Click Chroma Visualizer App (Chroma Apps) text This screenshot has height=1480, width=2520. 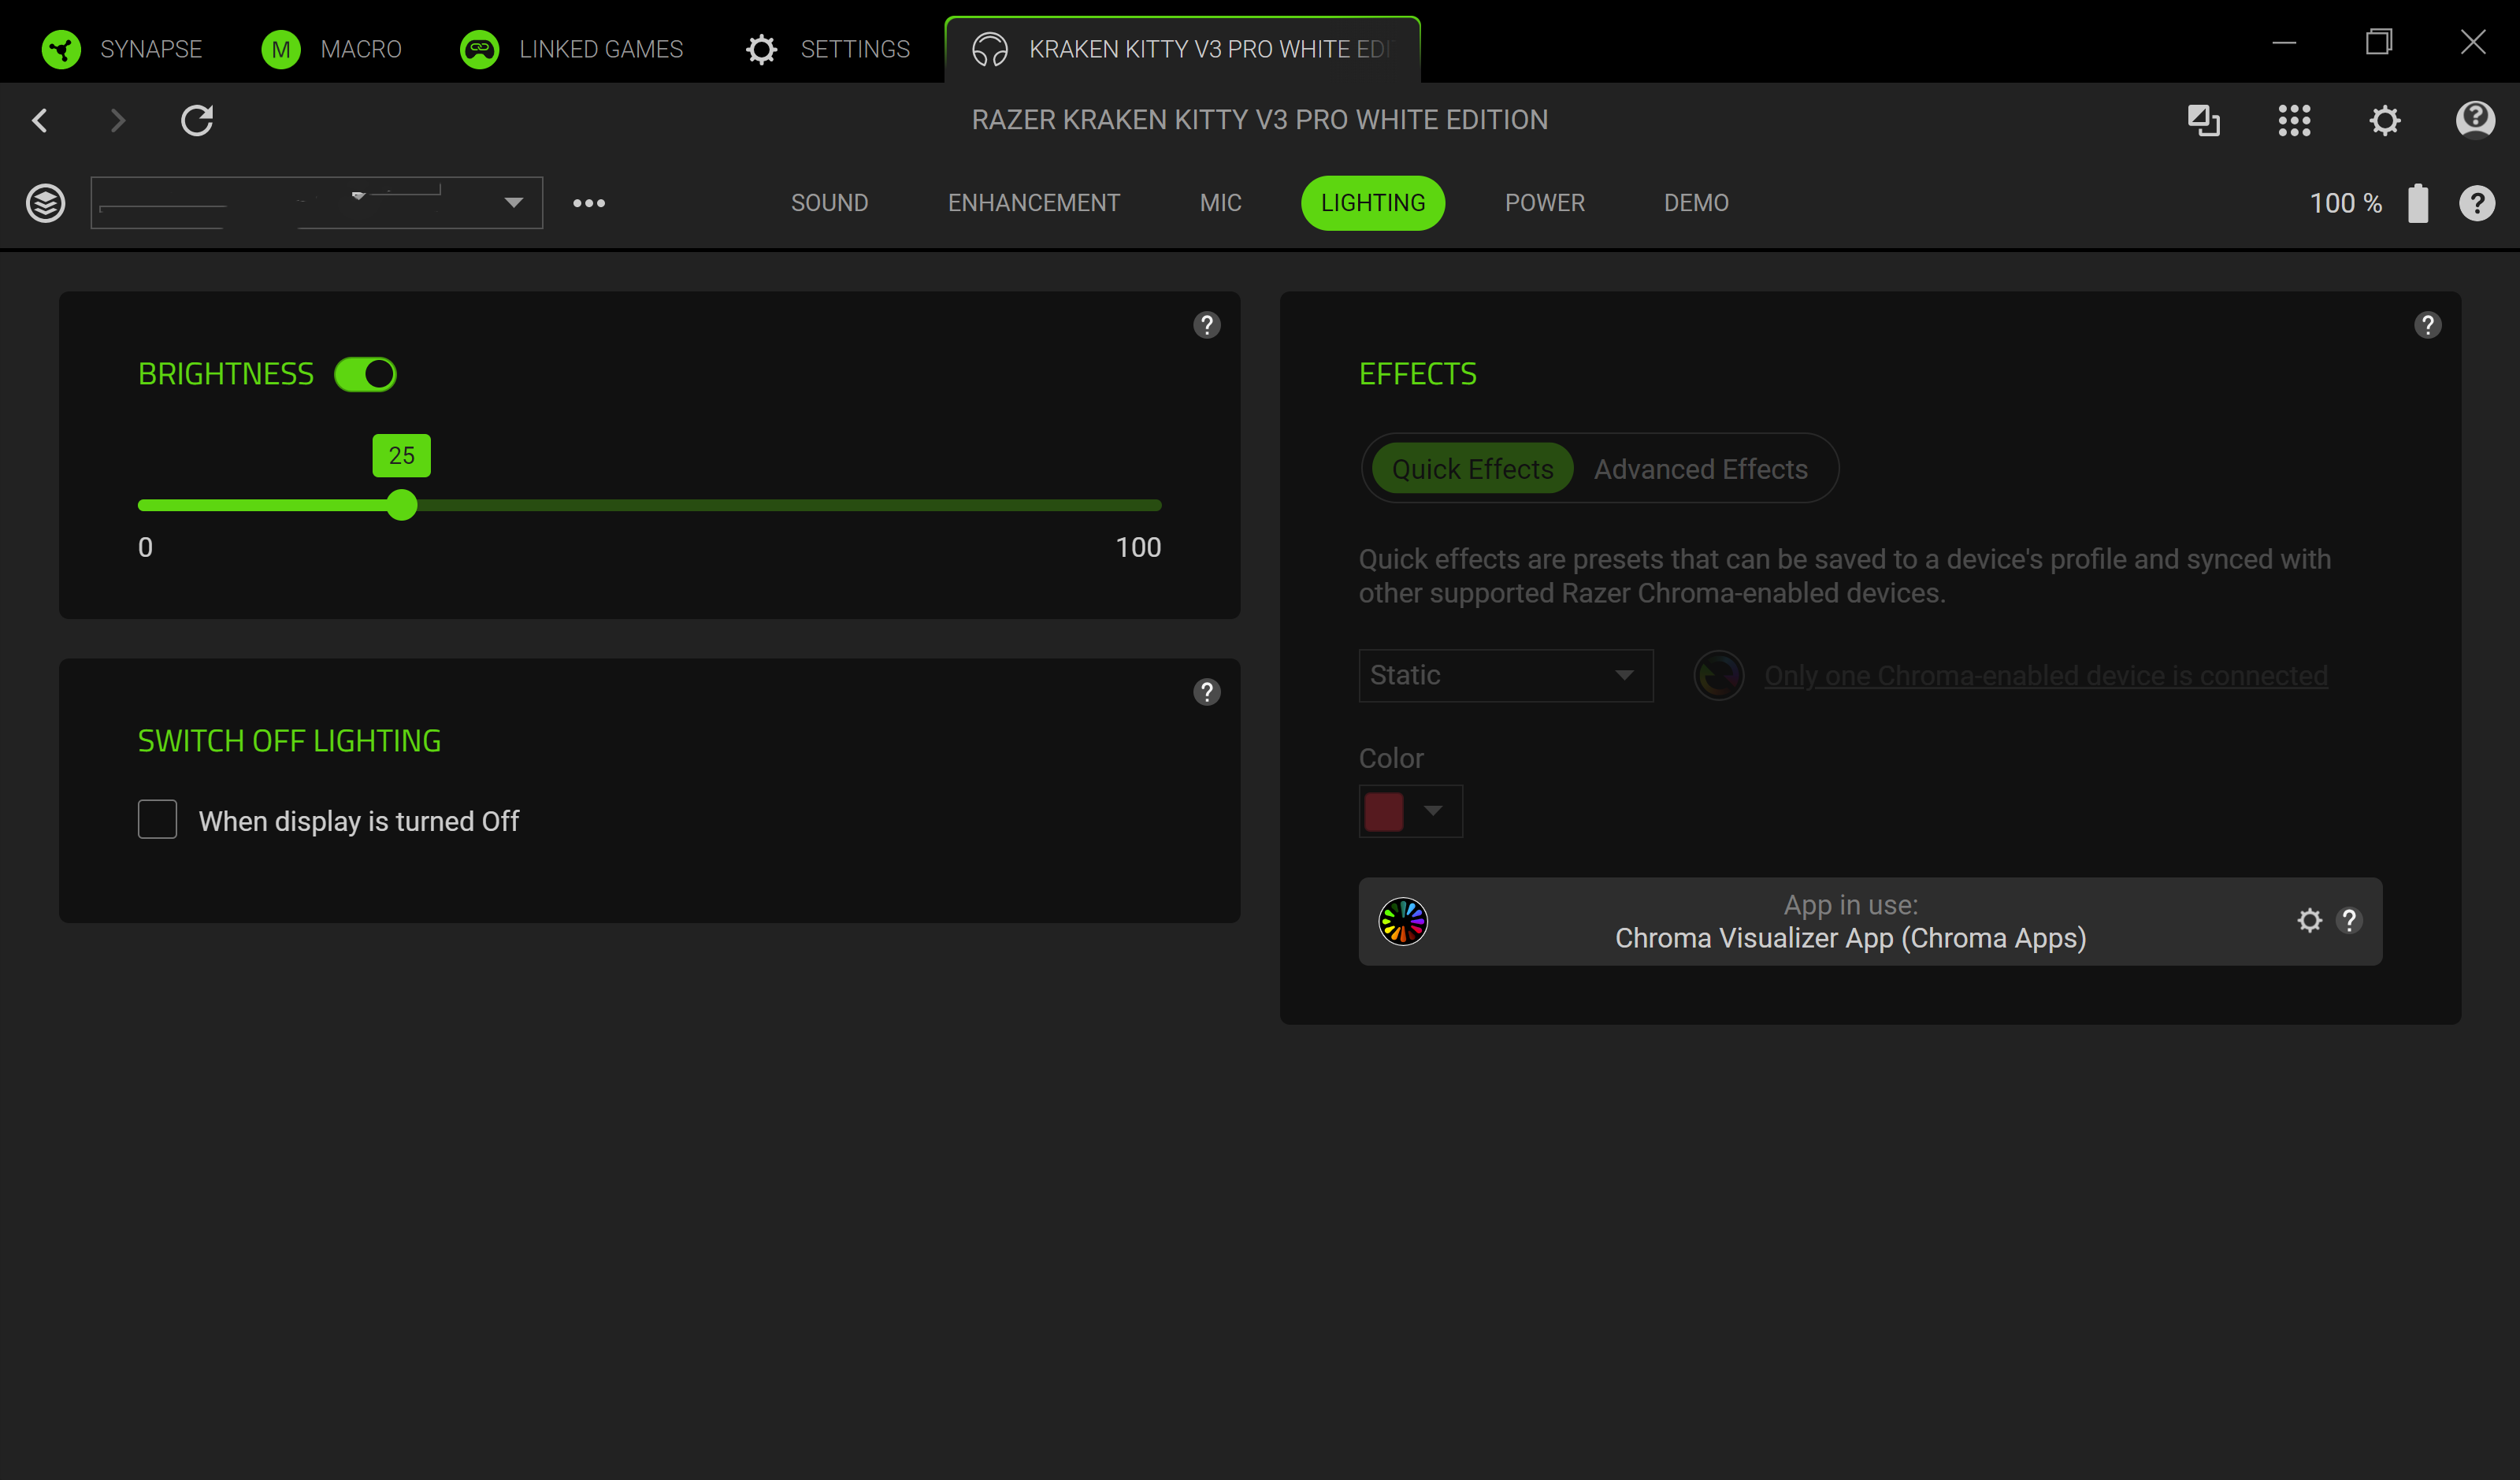[1850, 938]
